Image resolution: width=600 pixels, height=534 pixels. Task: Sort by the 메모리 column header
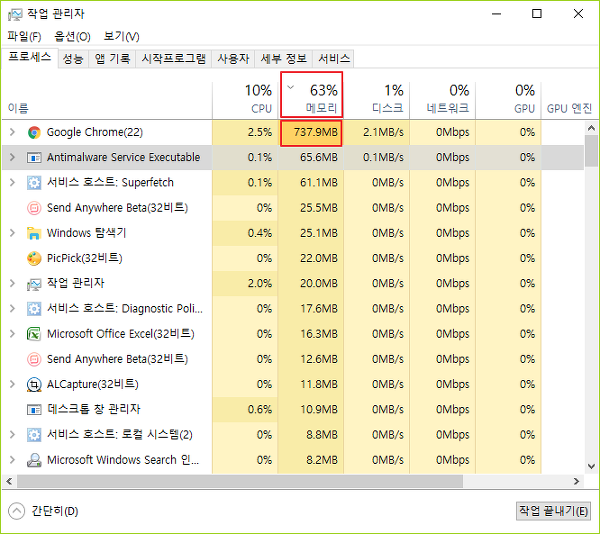pyautogui.click(x=311, y=96)
